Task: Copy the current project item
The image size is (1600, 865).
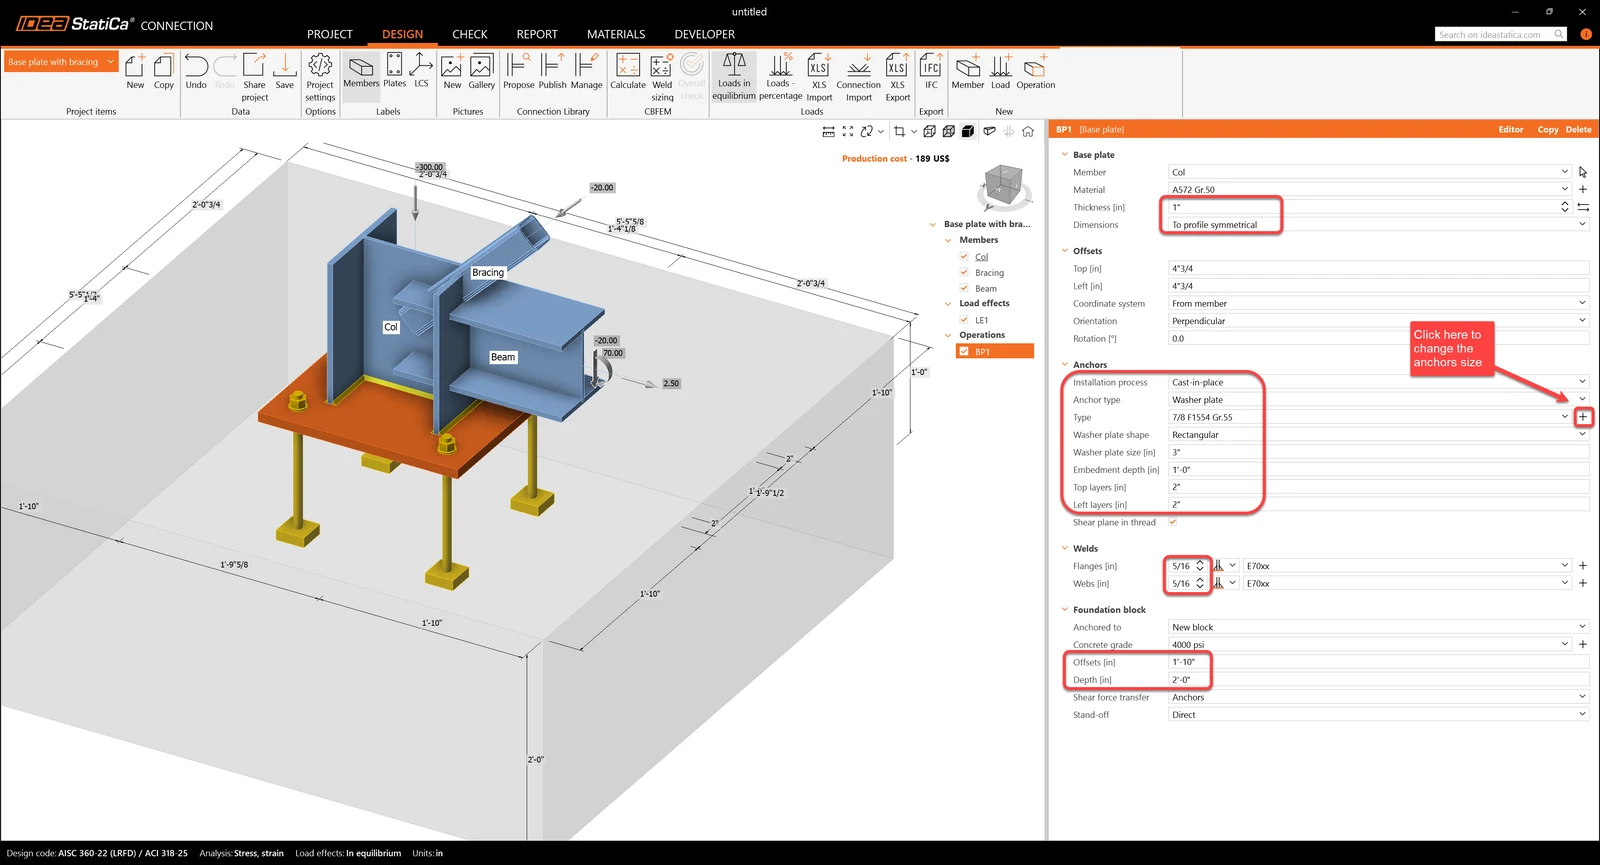Action: tap(164, 72)
